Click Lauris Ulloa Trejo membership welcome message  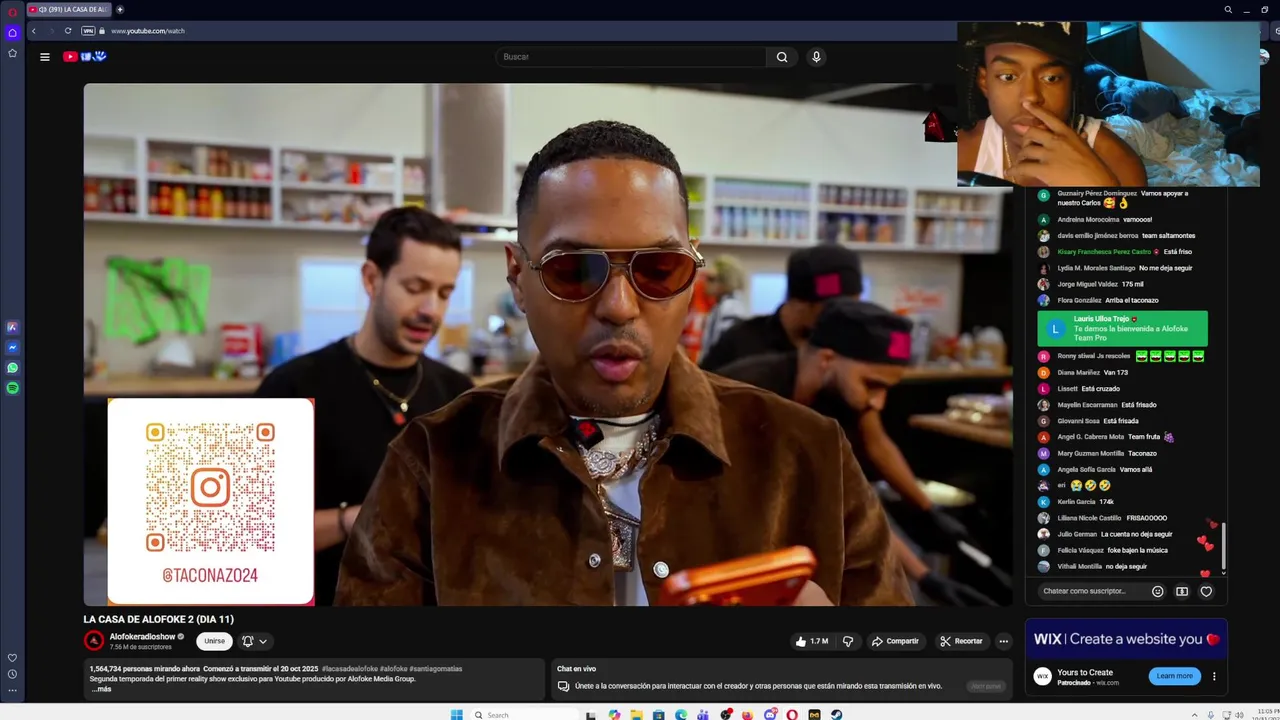1122,328
